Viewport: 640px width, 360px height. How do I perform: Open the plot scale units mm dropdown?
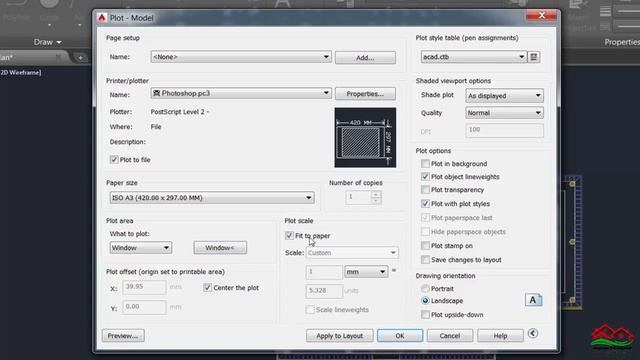366,272
